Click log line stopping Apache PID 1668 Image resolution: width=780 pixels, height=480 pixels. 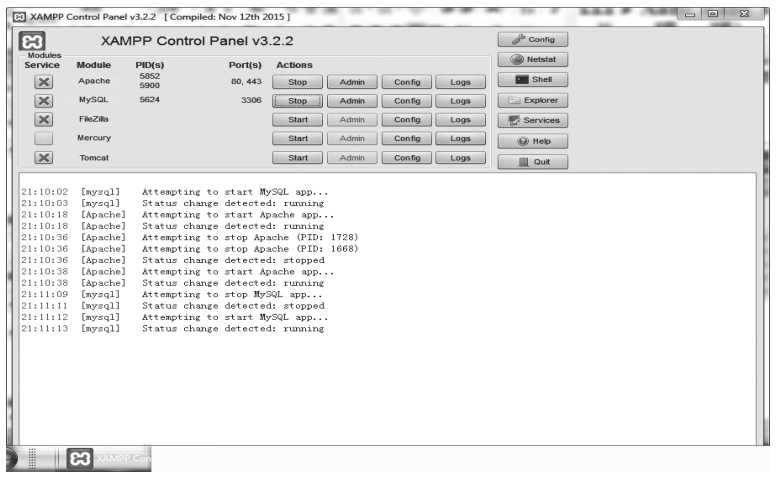pos(190,249)
